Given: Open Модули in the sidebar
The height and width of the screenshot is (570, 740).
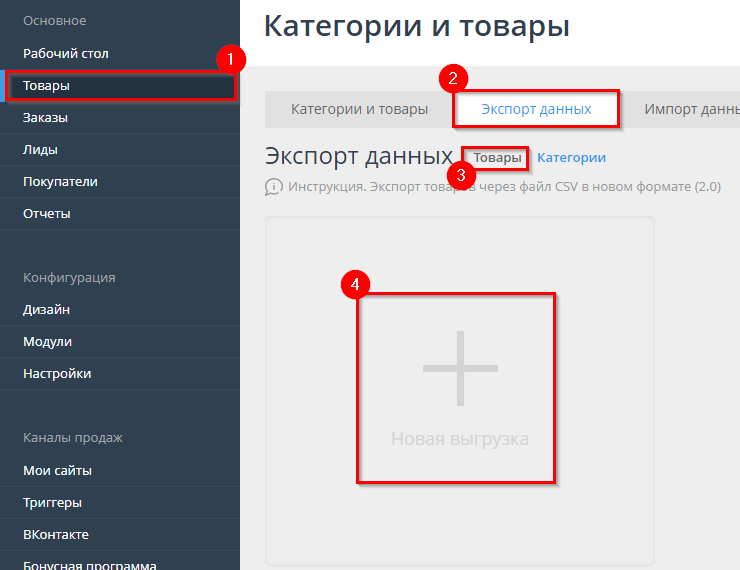Looking at the screenshot, I should [x=47, y=342].
